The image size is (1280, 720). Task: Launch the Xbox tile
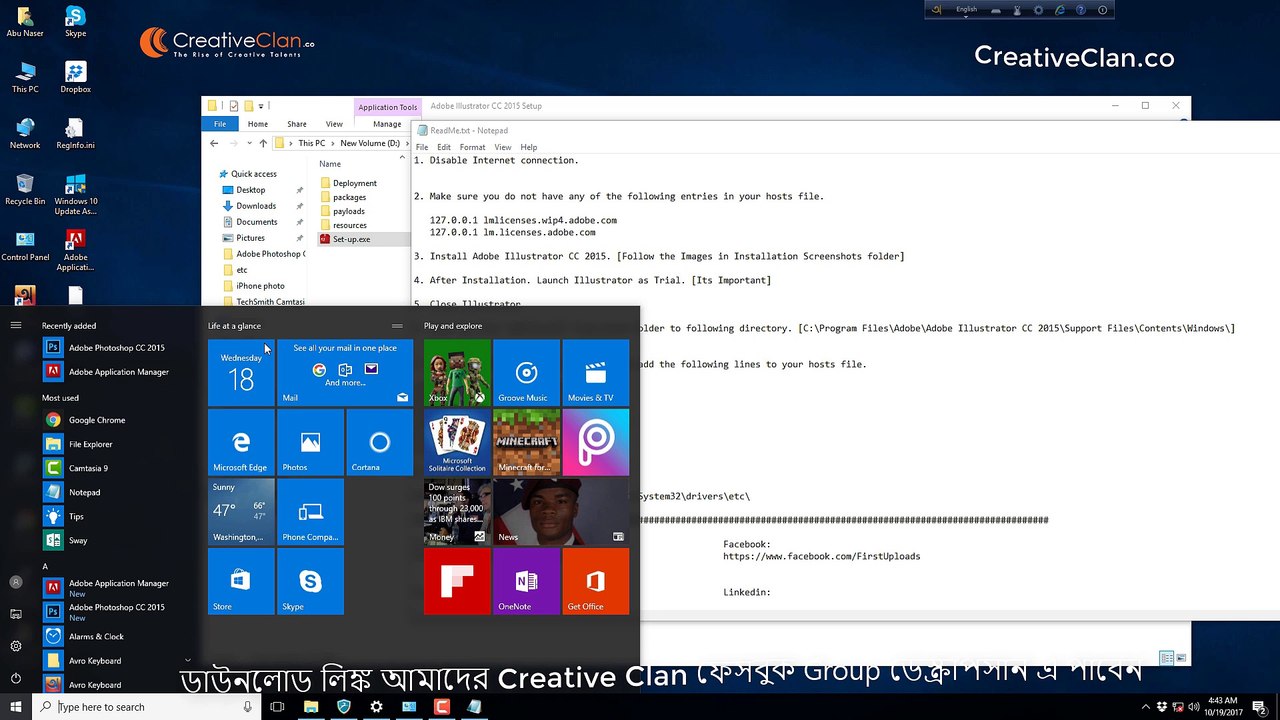point(457,373)
